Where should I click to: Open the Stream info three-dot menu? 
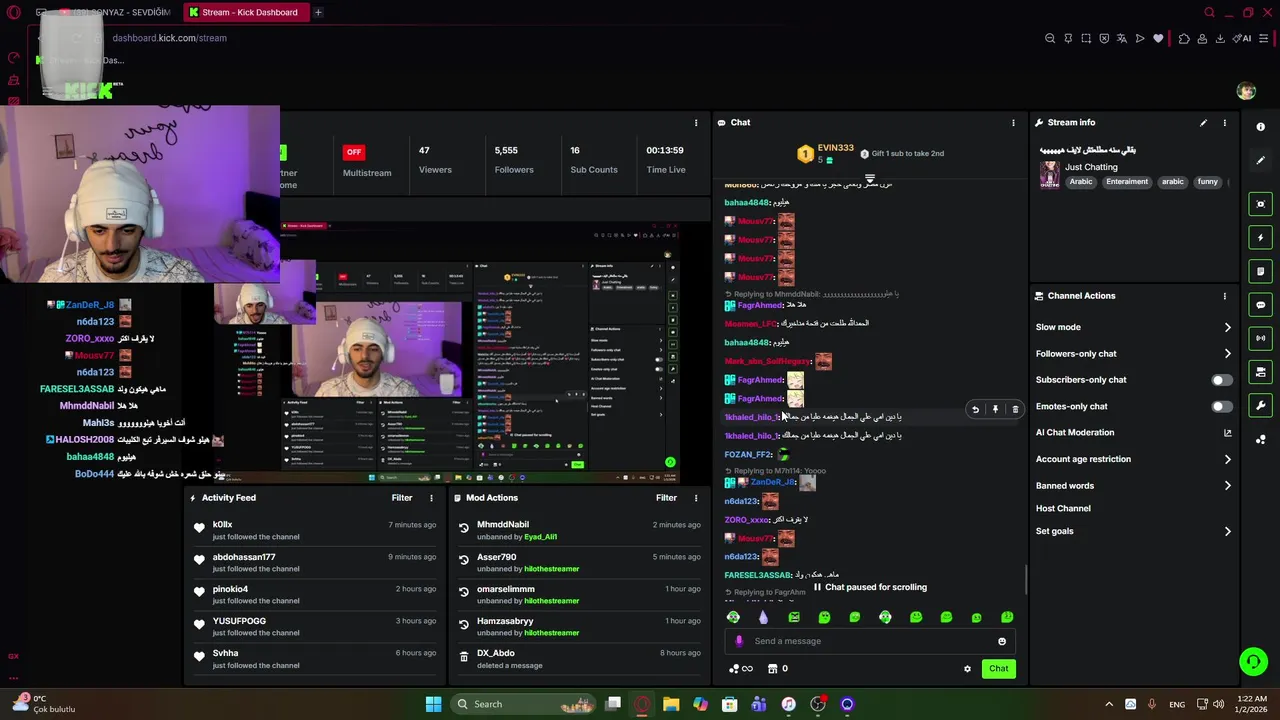tap(1225, 123)
